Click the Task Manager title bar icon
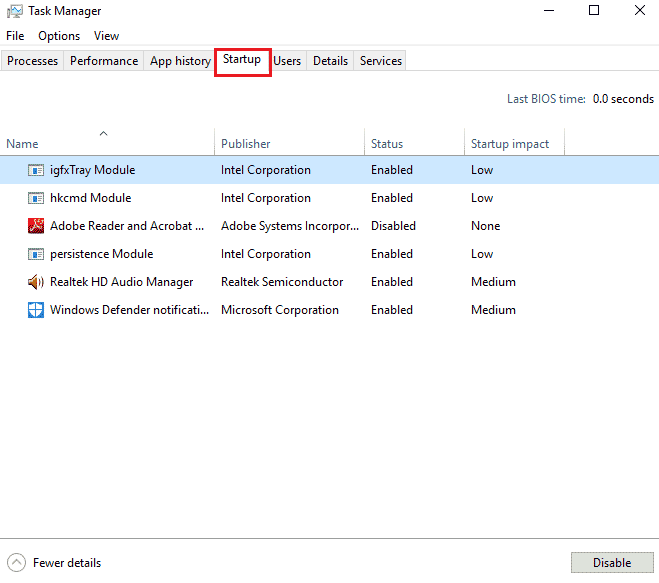 point(15,11)
